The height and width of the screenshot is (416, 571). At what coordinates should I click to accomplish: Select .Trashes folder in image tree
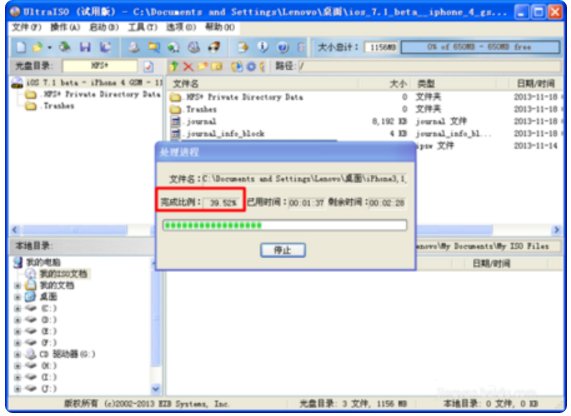pyautogui.click(x=59, y=106)
